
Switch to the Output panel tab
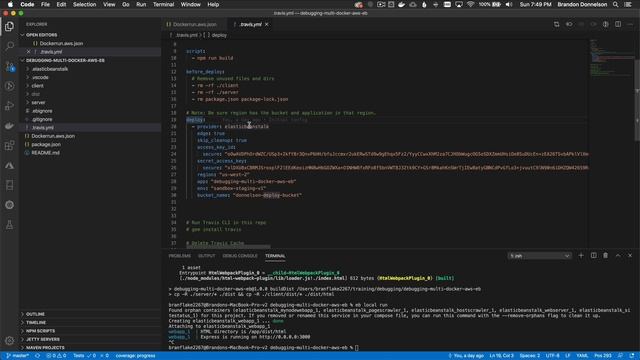click(207, 256)
